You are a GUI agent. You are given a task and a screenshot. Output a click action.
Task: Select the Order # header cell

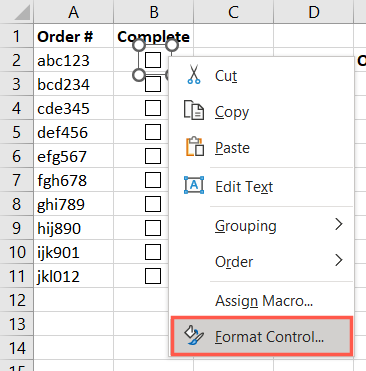click(x=73, y=36)
